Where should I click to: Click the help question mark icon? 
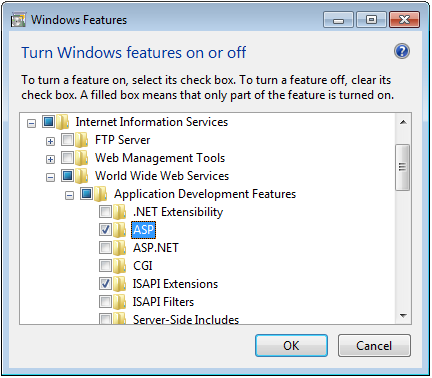[402, 51]
